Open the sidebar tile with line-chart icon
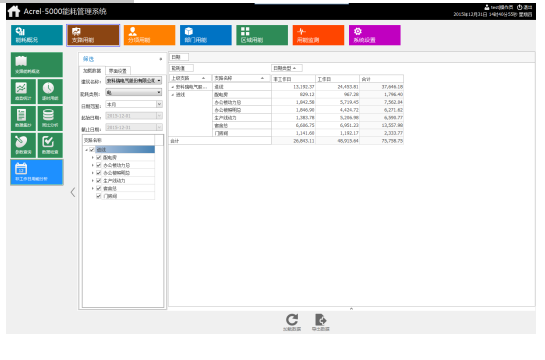 pyautogui.click(x=23, y=91)
